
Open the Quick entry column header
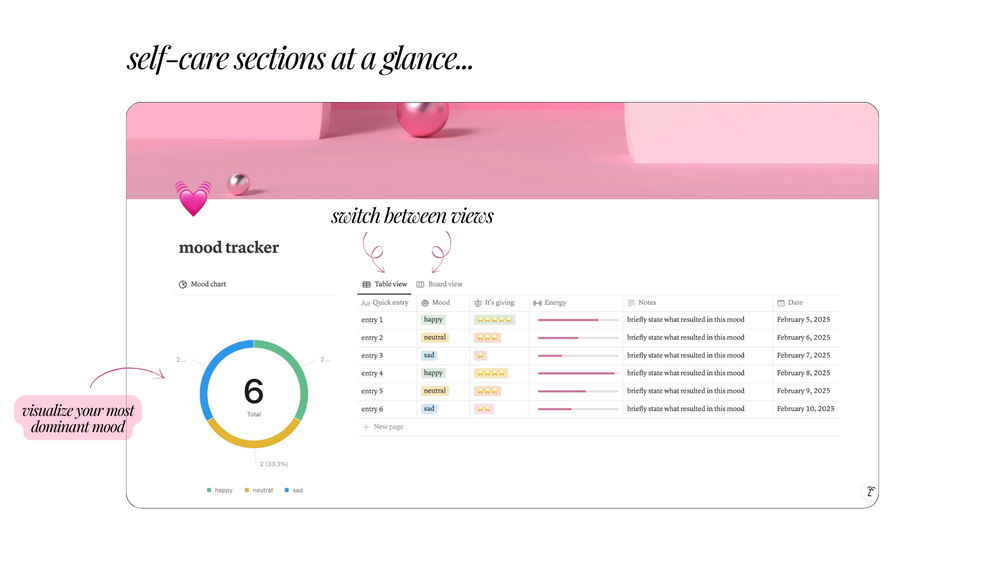[x=386, y=302]
